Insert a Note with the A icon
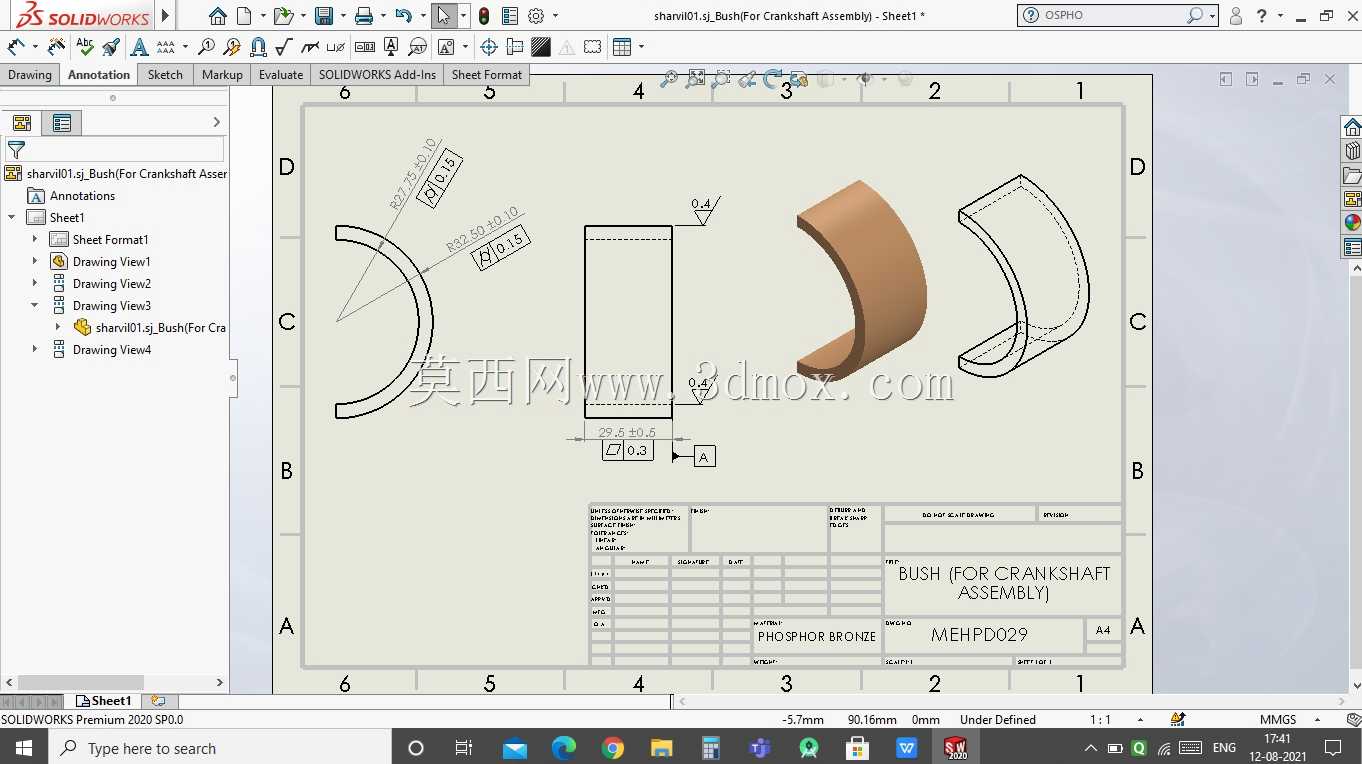Viewport: 1362px width, 764px height. [139, 46]
